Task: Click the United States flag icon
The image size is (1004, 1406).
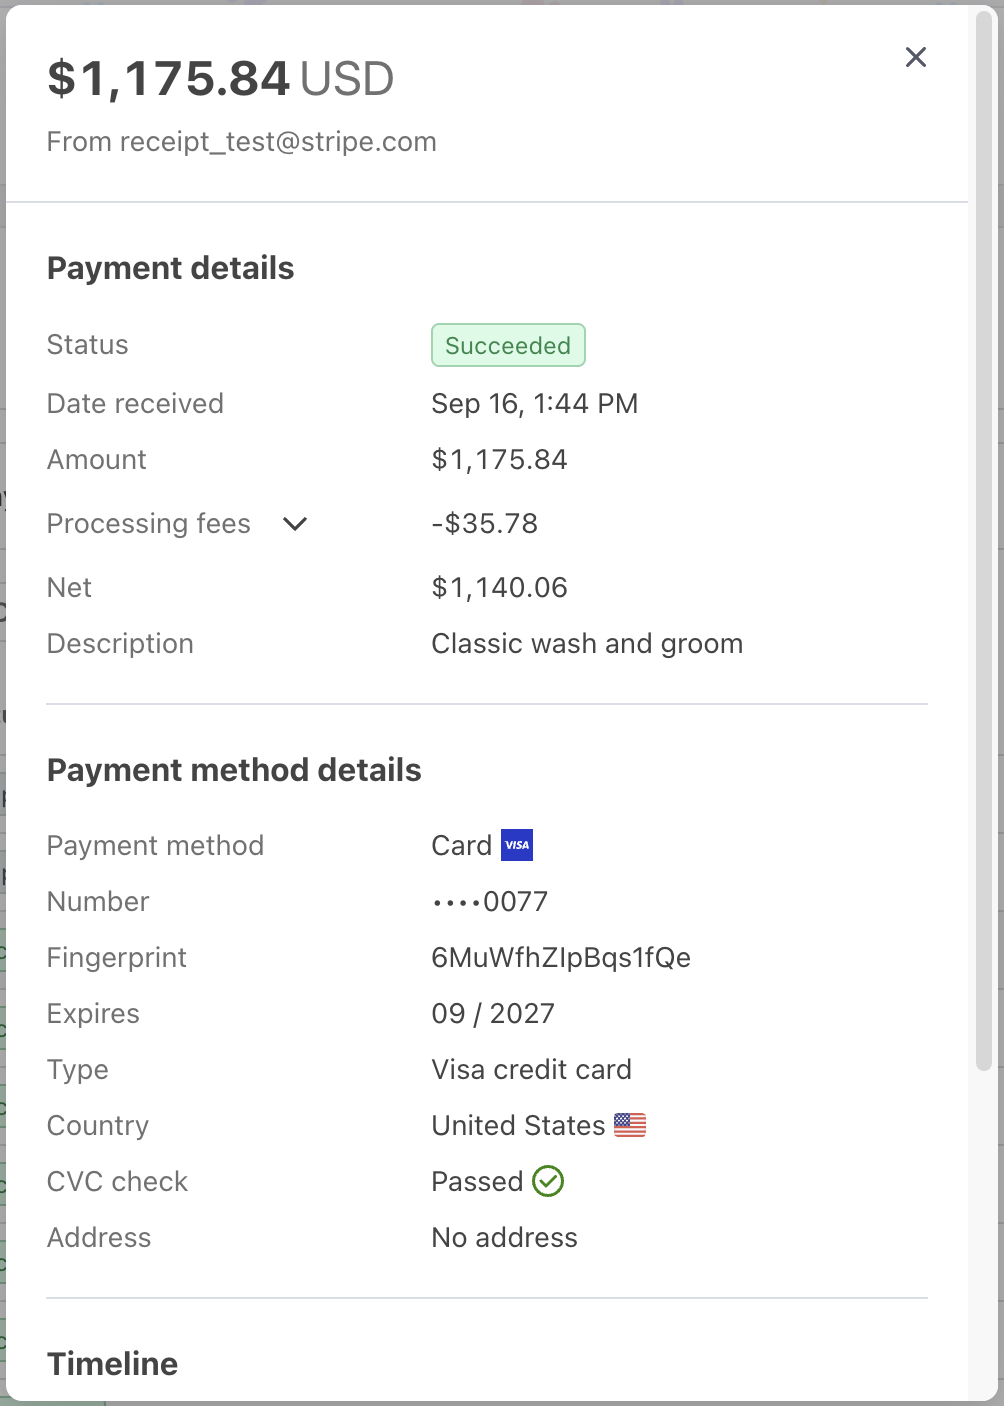Action: tap(630, 1125)
